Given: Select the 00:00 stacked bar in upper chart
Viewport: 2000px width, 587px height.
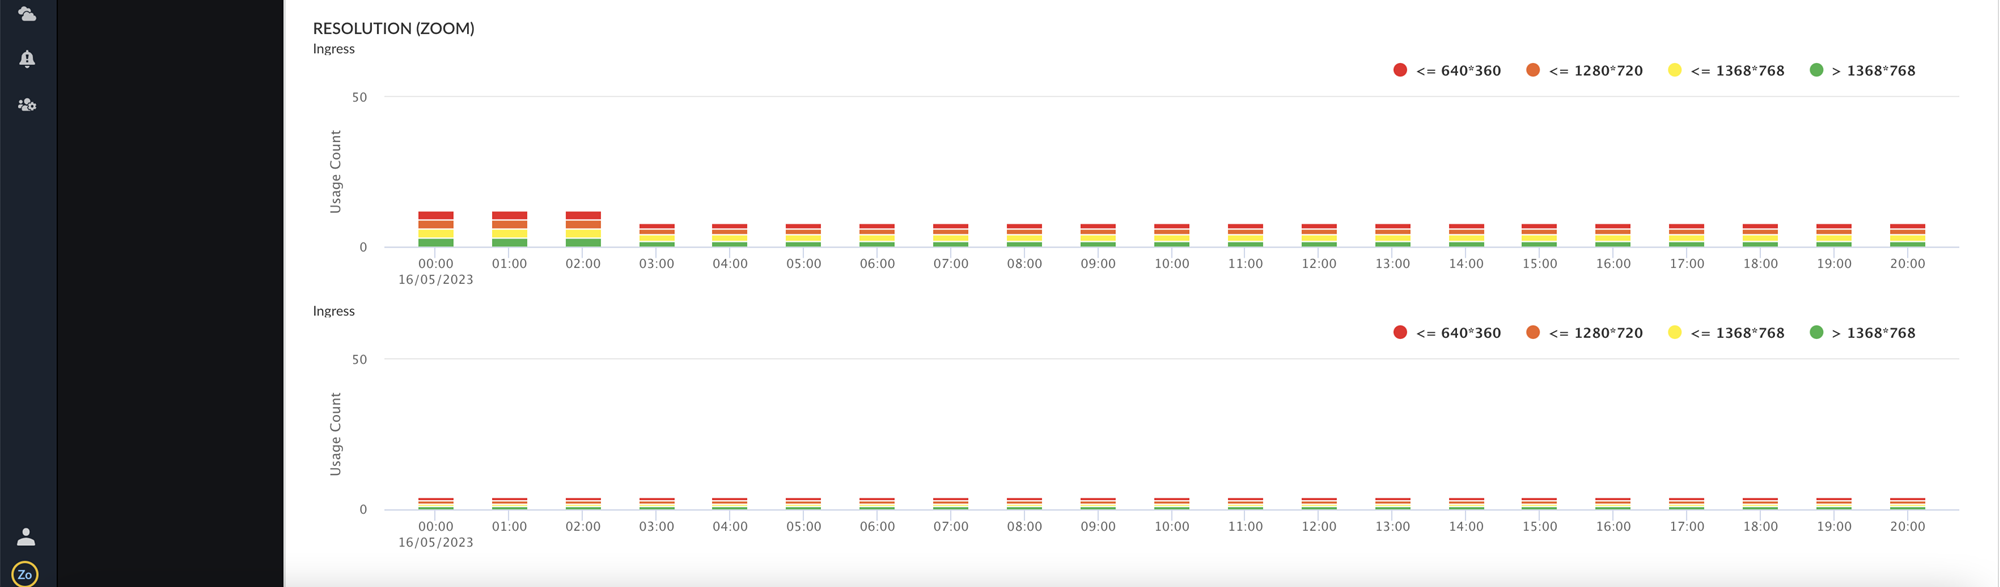Looking at the screenshot, I should (436, 229).
